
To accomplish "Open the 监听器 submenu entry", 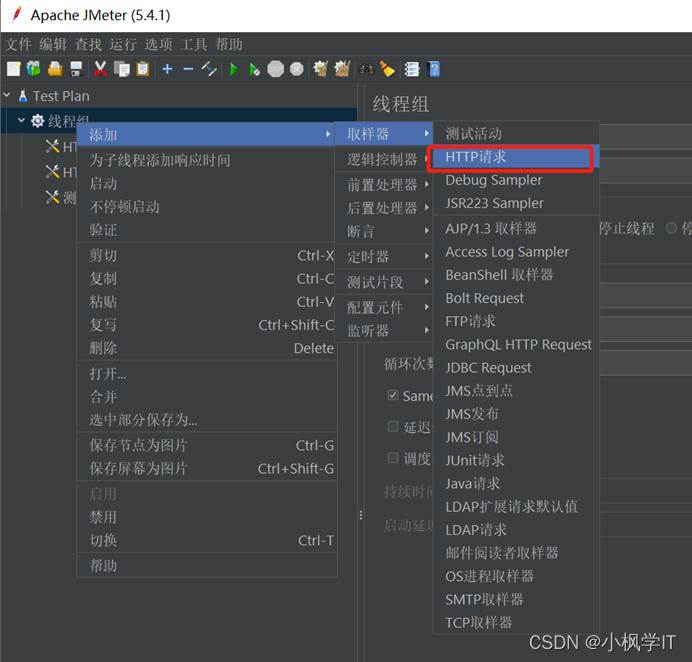I will (x=384, y=331).
